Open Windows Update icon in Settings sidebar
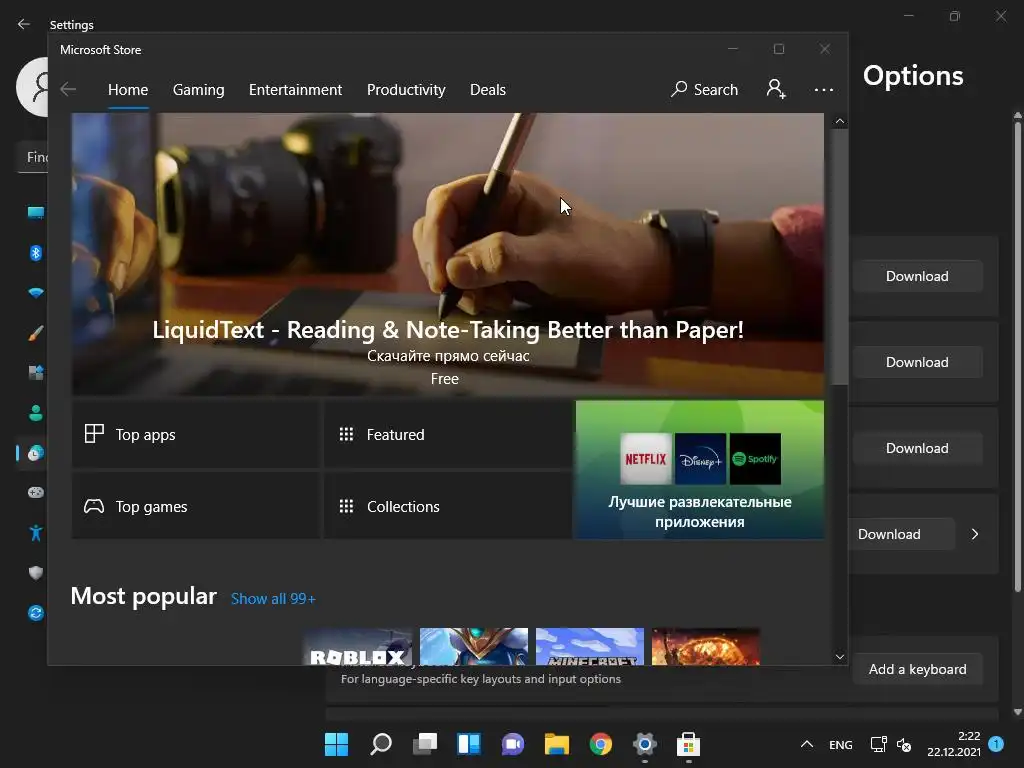Screen dimensions: 1024x768 [x=36, y=613]
